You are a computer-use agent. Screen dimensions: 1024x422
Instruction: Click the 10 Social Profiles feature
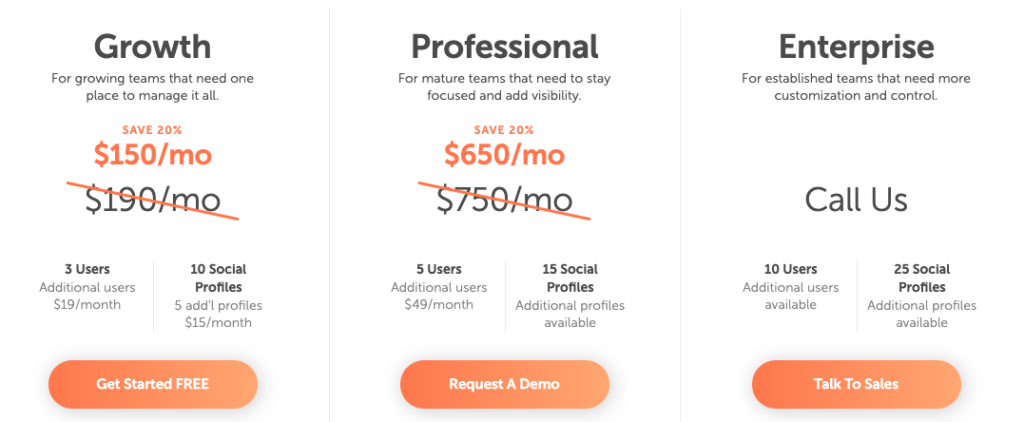pos(218,278)
